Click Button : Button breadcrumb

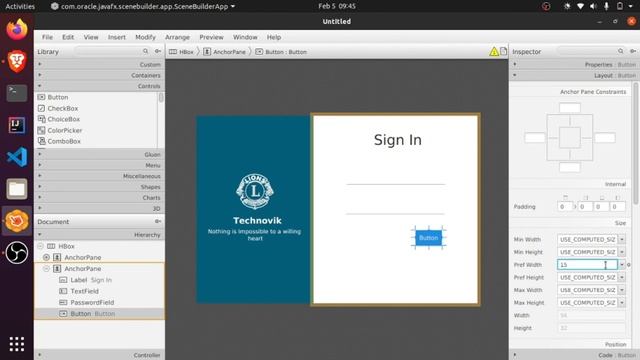[281, 52]
